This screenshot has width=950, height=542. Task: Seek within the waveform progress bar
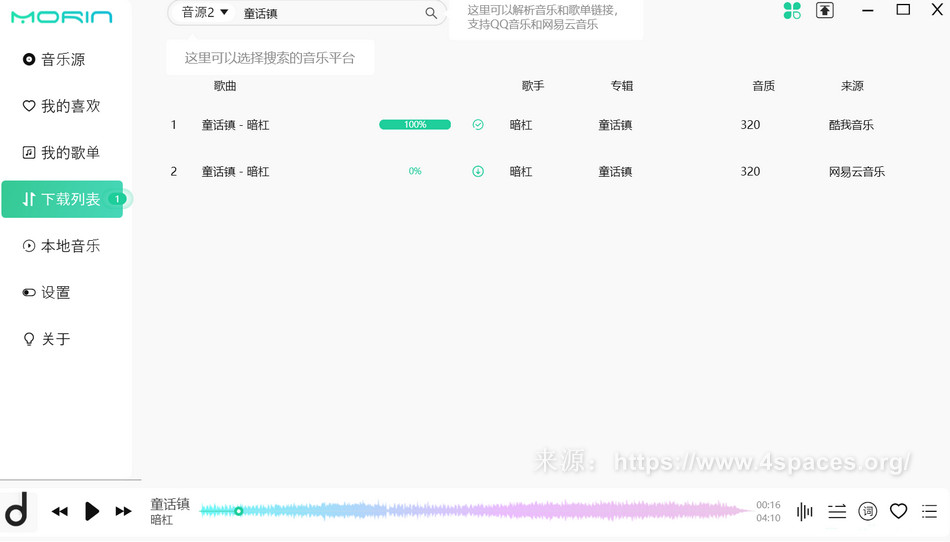[x=475, y=511]
